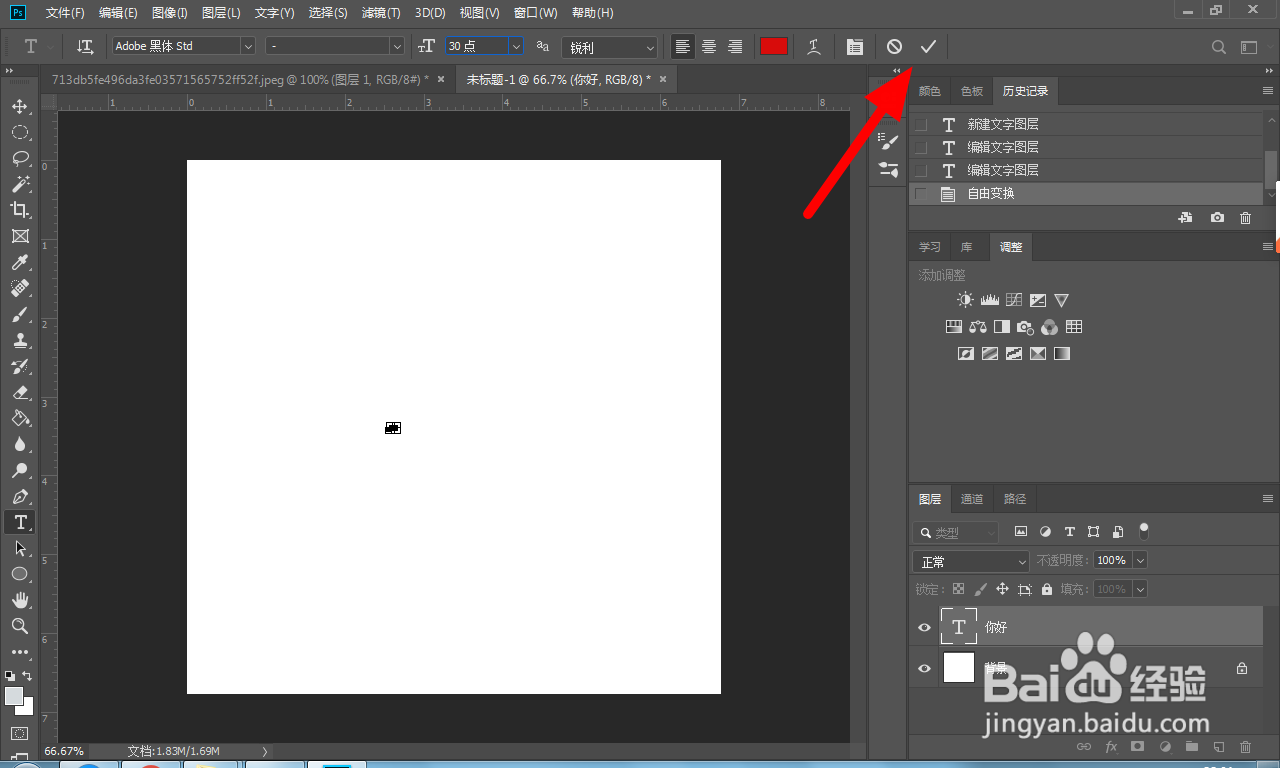Open the 滤镜(T) menu
The image size is (1280, 768).
[x=381, y=13]
